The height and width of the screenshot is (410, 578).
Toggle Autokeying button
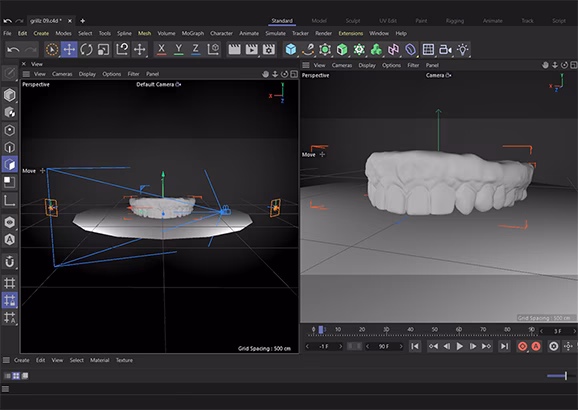[x=536, y=346]
